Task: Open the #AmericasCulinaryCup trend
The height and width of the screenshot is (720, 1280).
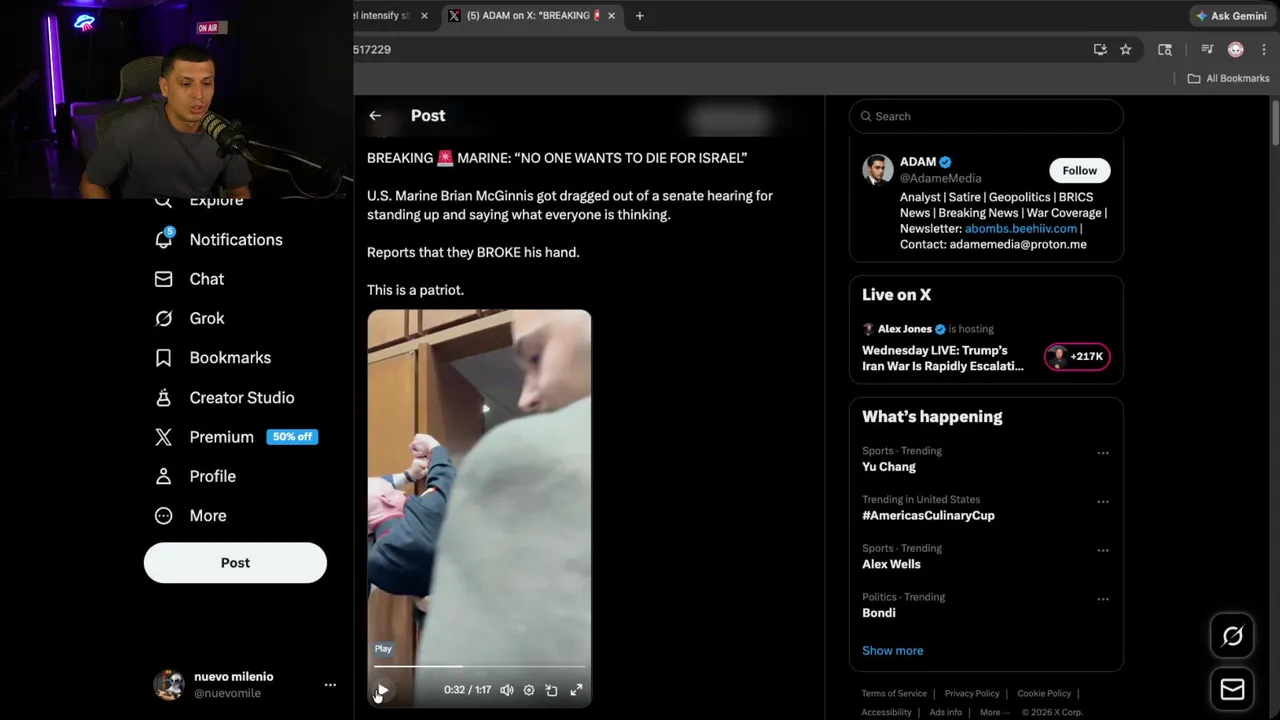Action: pyautogui.click(x=928, y=515)
